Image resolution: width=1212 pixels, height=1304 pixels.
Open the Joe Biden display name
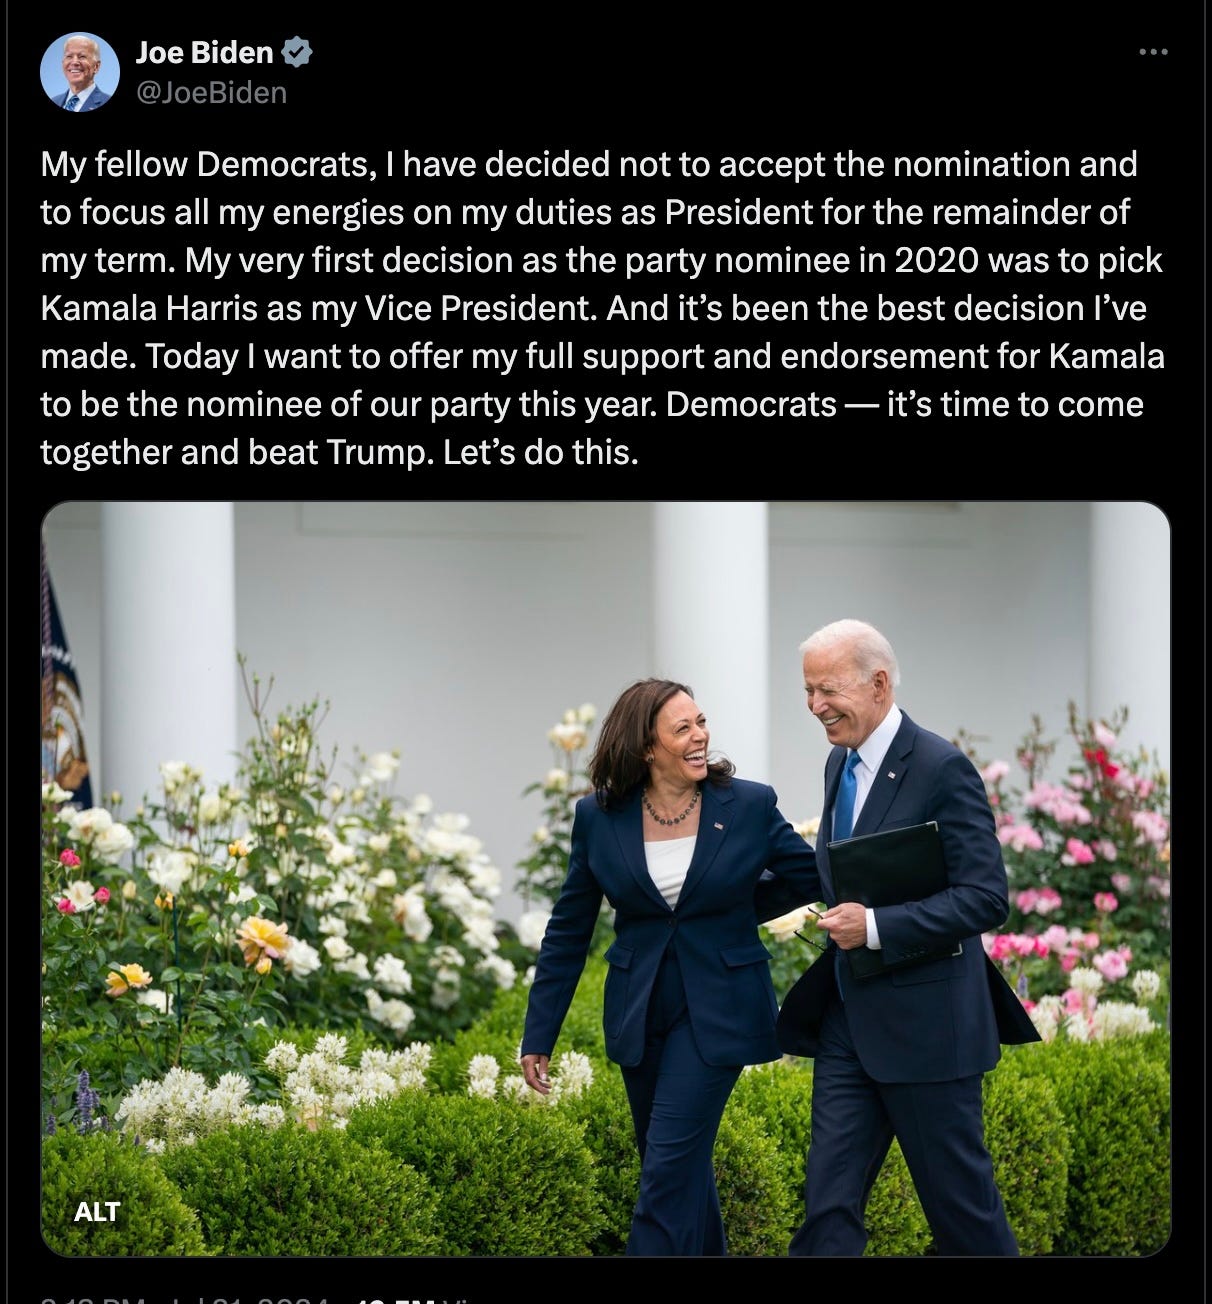[204, 52]
